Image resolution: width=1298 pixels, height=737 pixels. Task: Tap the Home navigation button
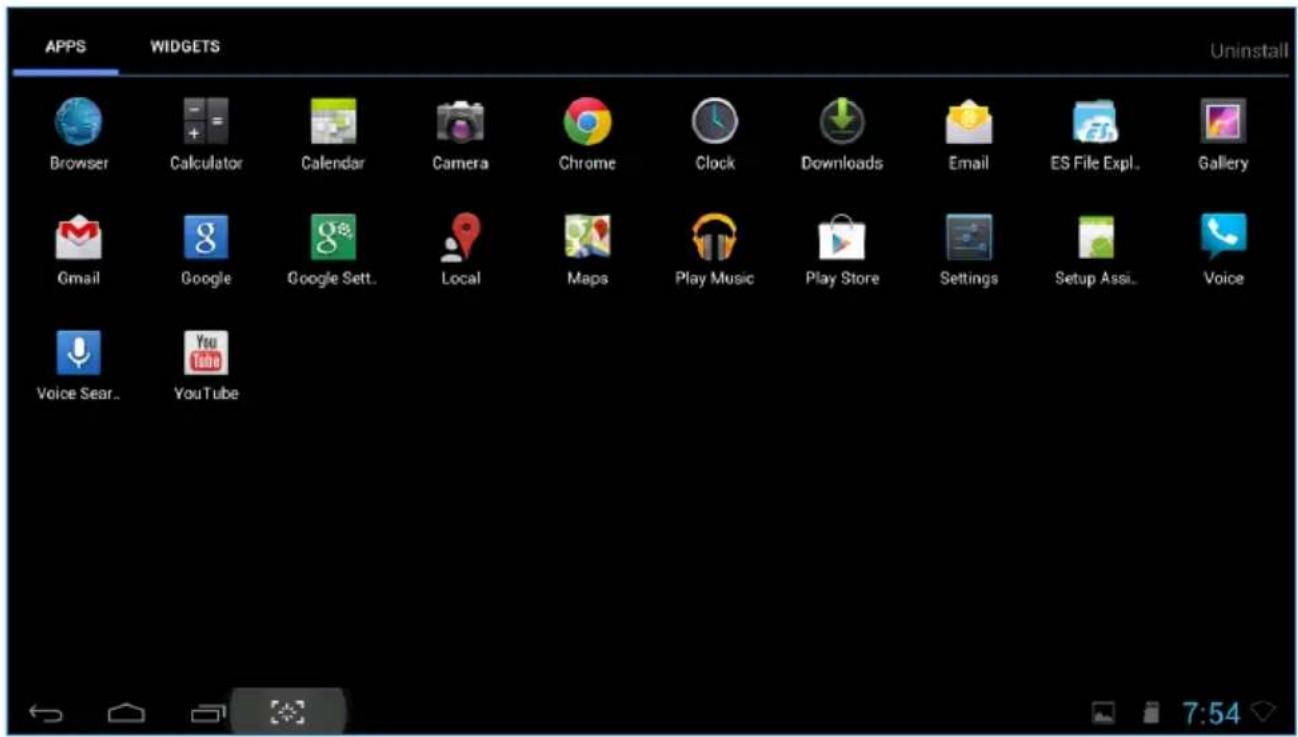126,713
